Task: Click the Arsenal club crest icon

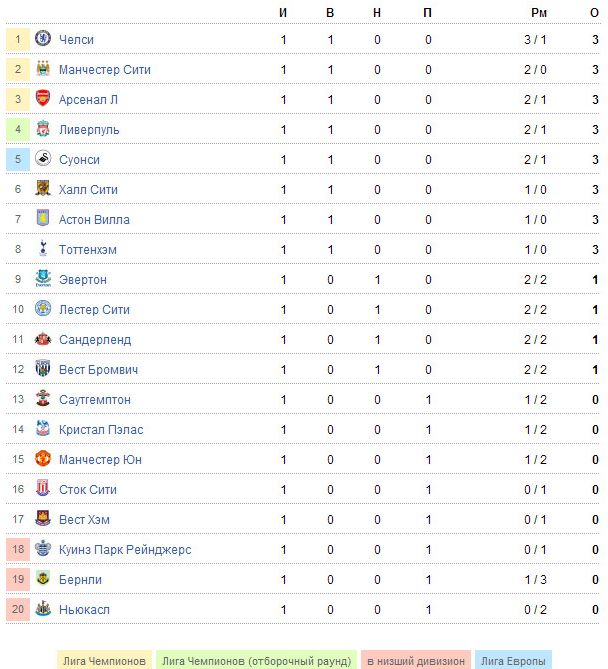Action: (43, 98)
